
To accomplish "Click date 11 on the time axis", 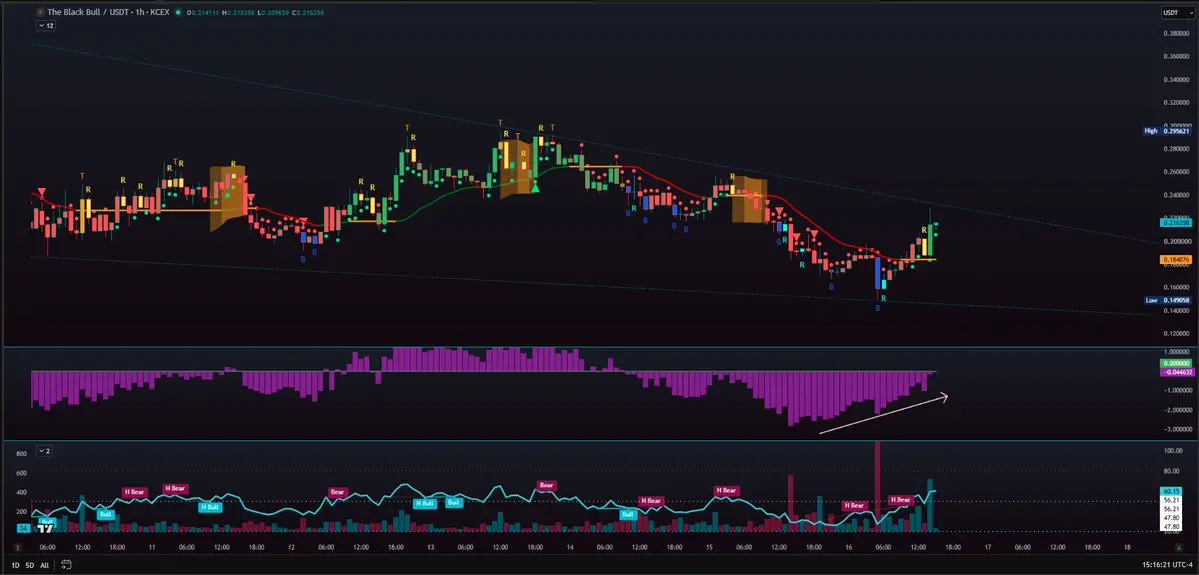I will pos(151,547).
